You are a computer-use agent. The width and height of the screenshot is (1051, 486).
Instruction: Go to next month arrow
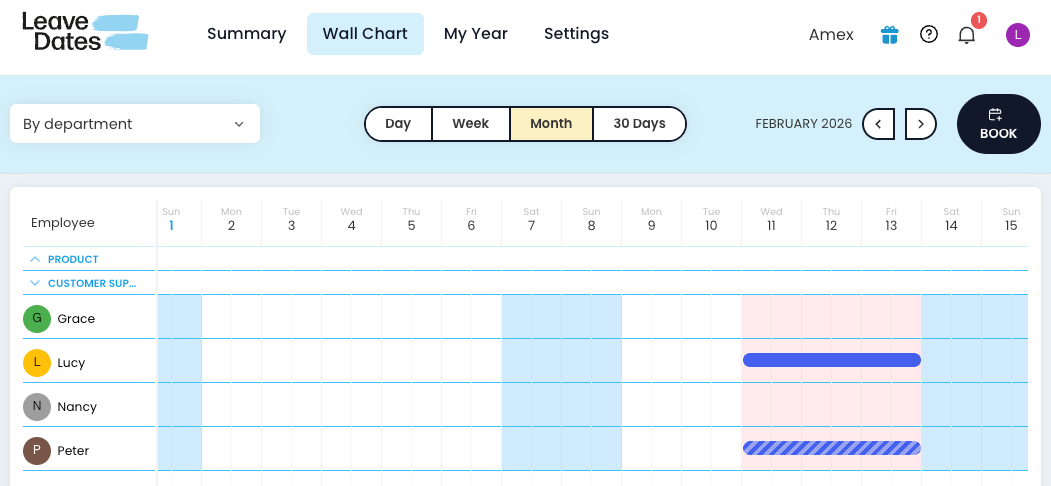pyautogui.click(x=920, y=124)
